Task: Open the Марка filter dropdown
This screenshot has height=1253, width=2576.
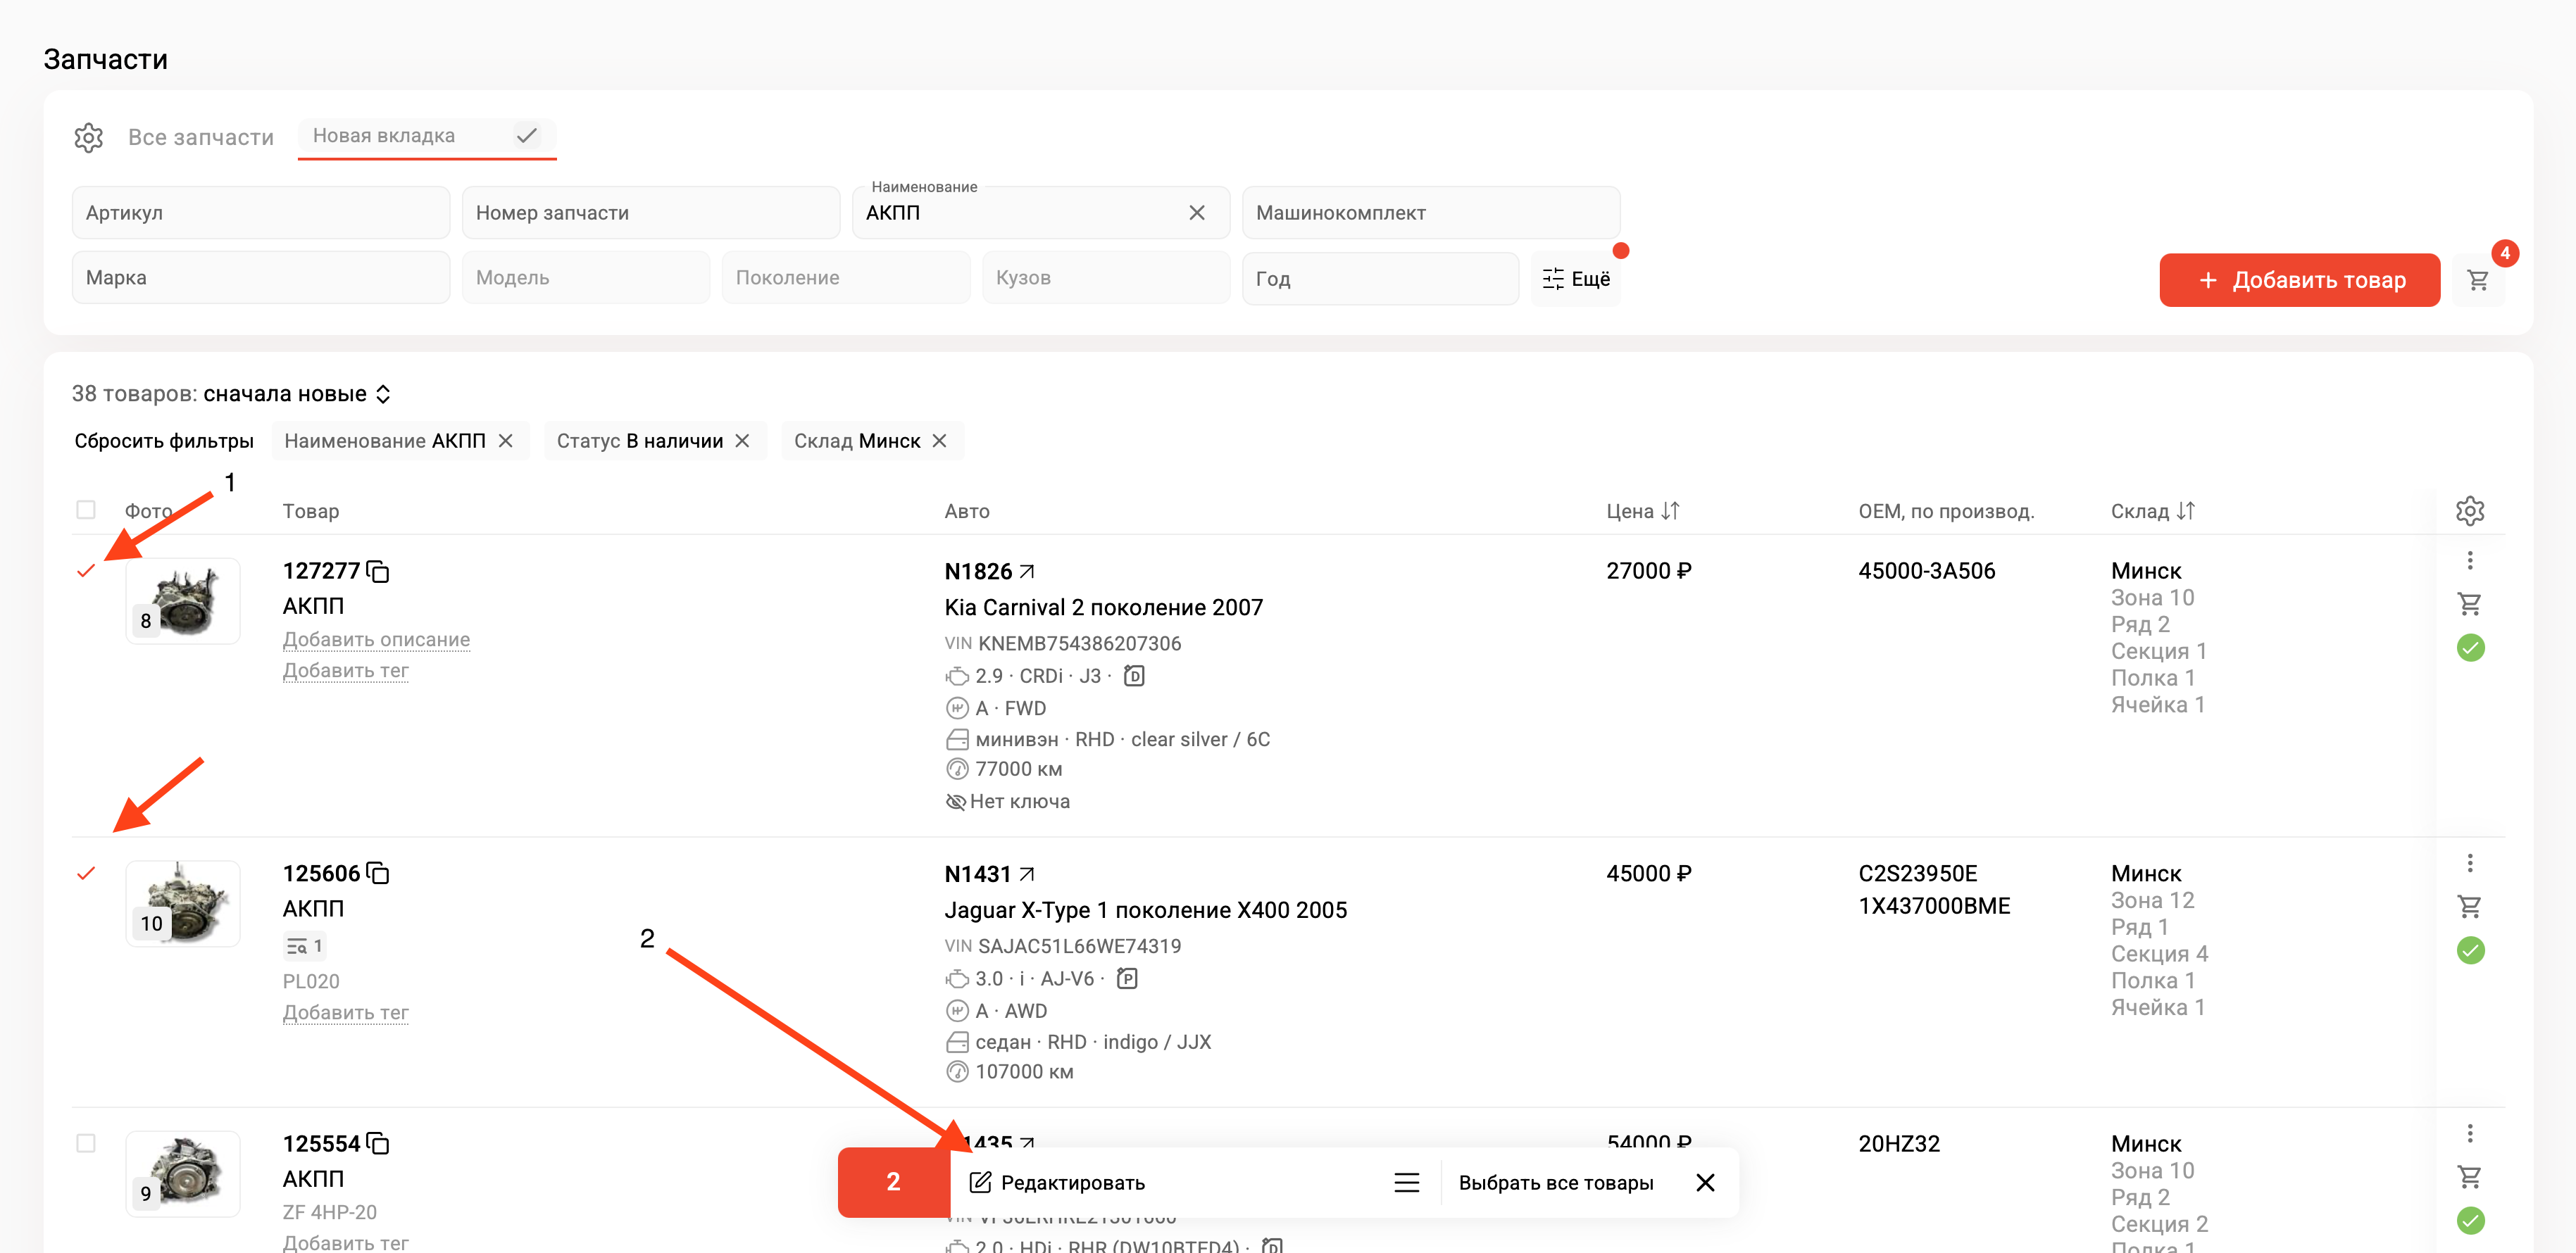Action: coord(260,278)
